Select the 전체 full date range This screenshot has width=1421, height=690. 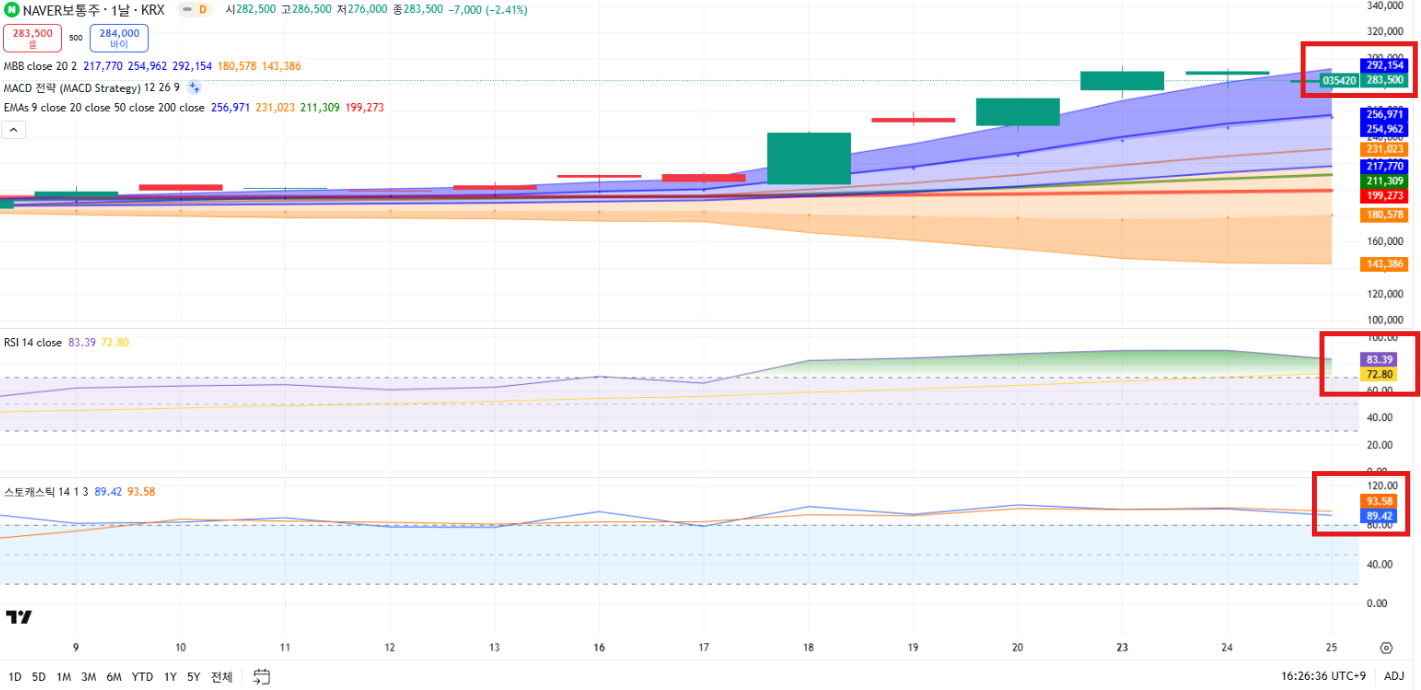click(221, 677)
